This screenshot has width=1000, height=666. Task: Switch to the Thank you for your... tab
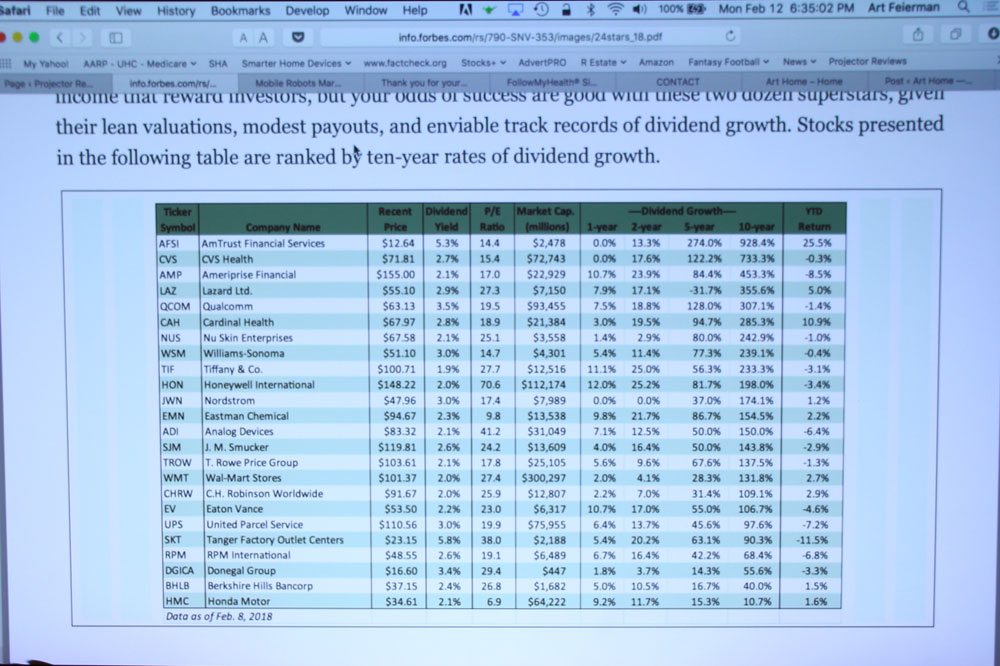point(423,82)
